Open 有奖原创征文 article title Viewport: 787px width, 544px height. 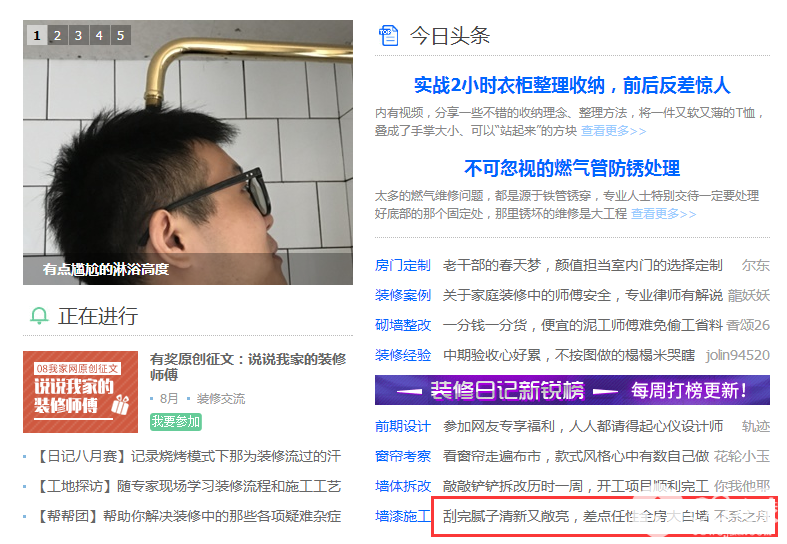point(248,367)
